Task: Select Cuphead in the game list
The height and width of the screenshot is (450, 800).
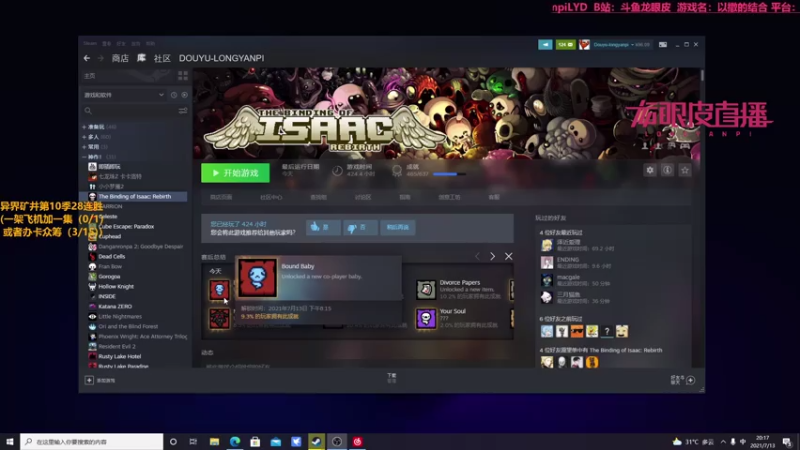Action: tap(109, 236)
